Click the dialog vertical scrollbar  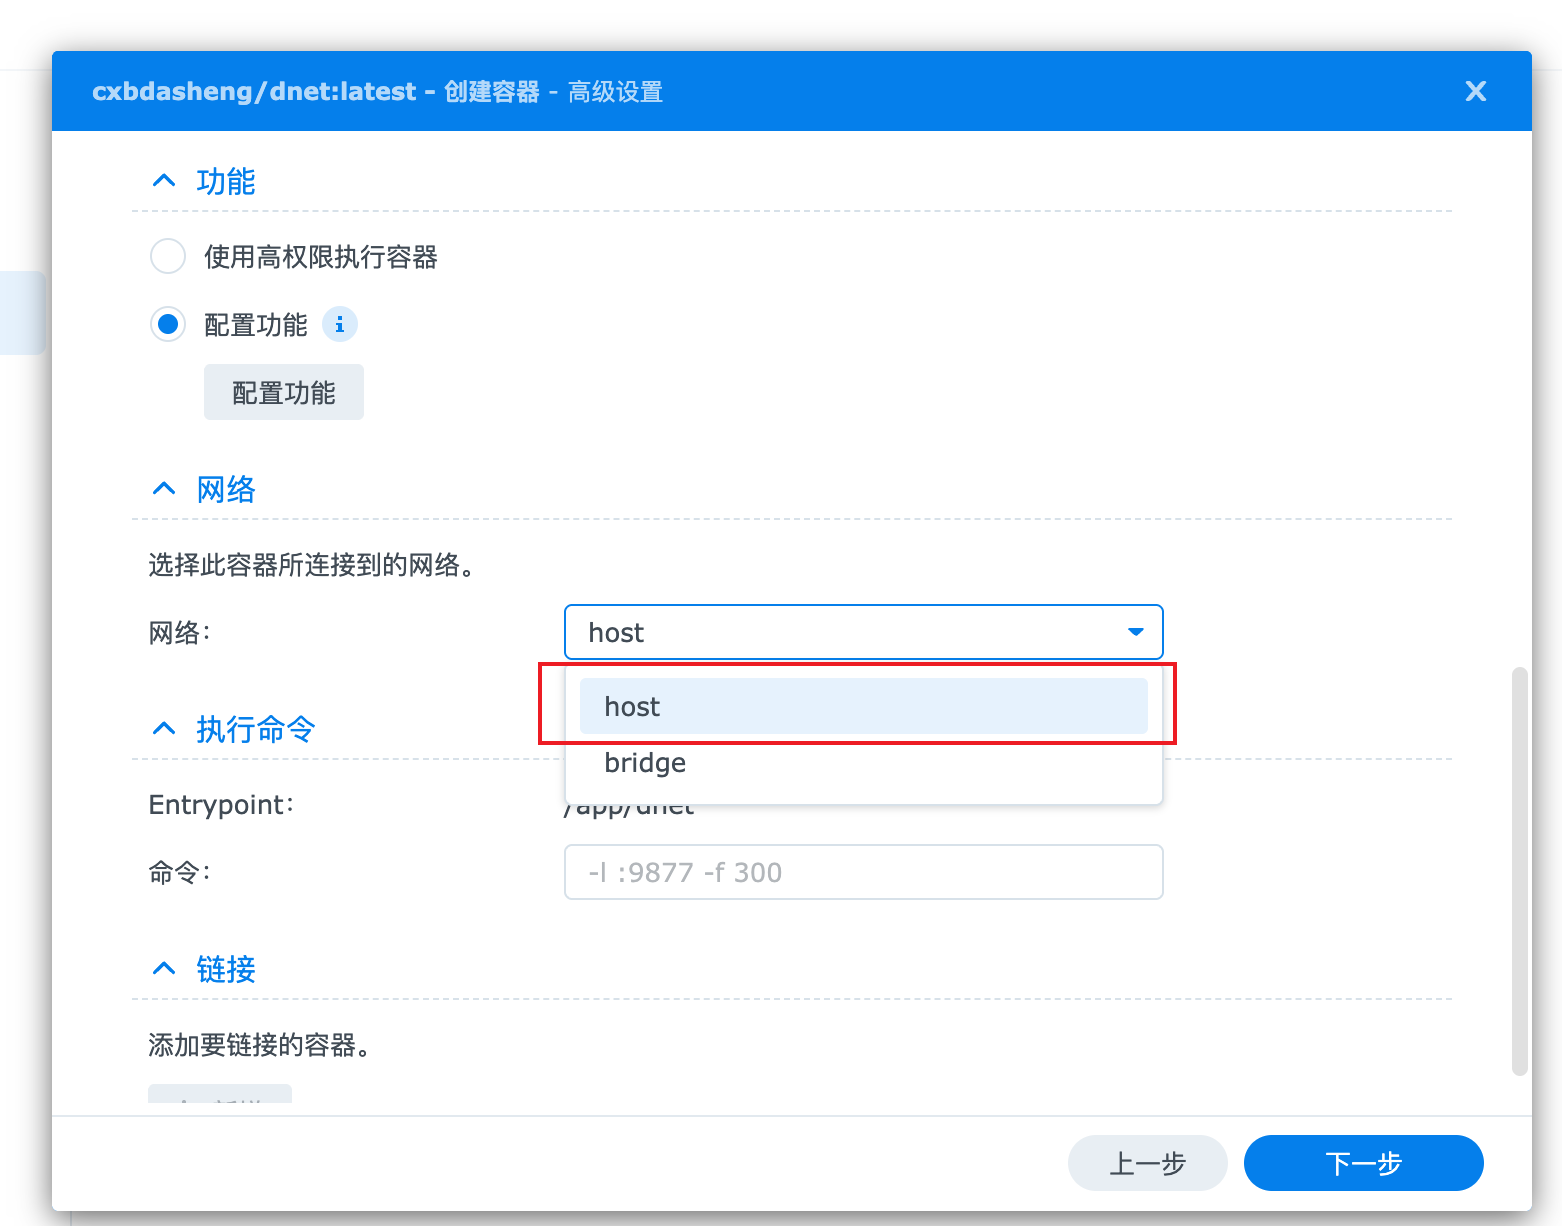(x=1520, y=870)
